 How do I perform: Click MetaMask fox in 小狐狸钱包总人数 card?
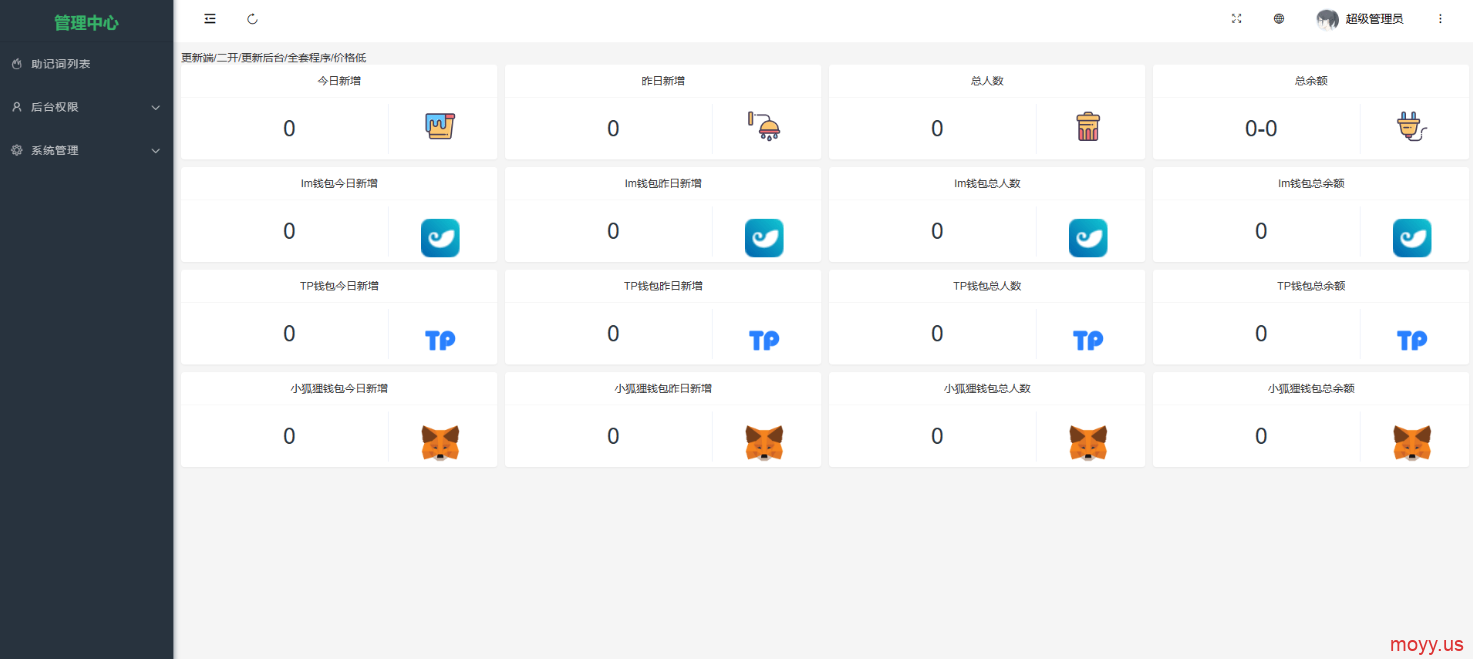pyautogui.click(x=1088, y=442)
